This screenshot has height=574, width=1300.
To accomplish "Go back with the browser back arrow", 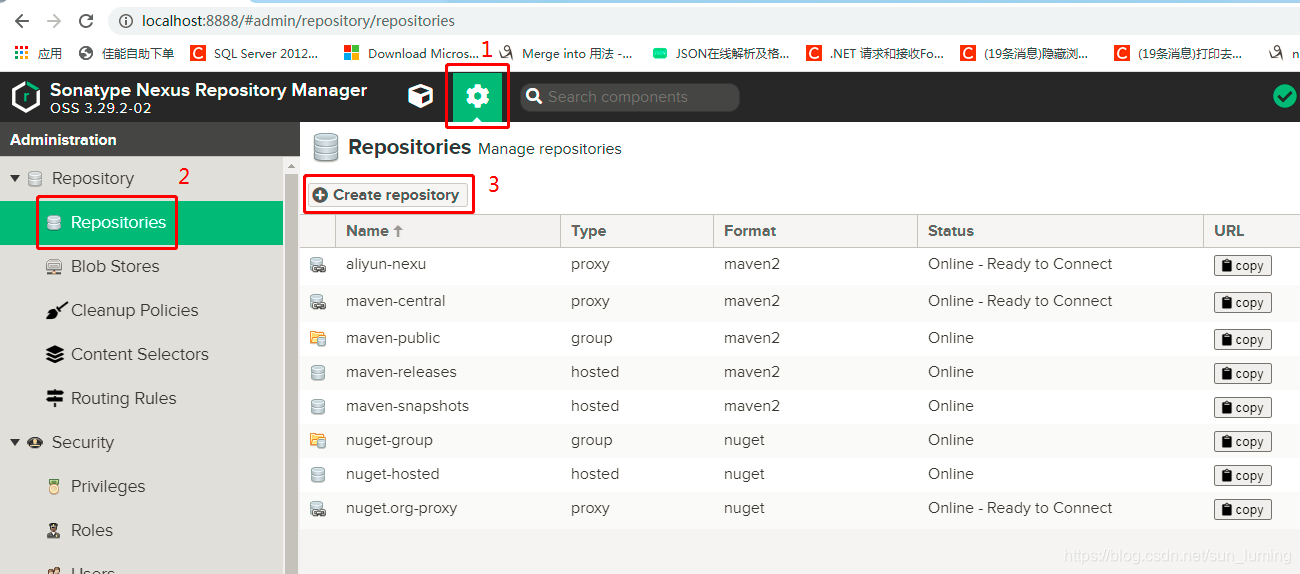I will pos(22,20).
